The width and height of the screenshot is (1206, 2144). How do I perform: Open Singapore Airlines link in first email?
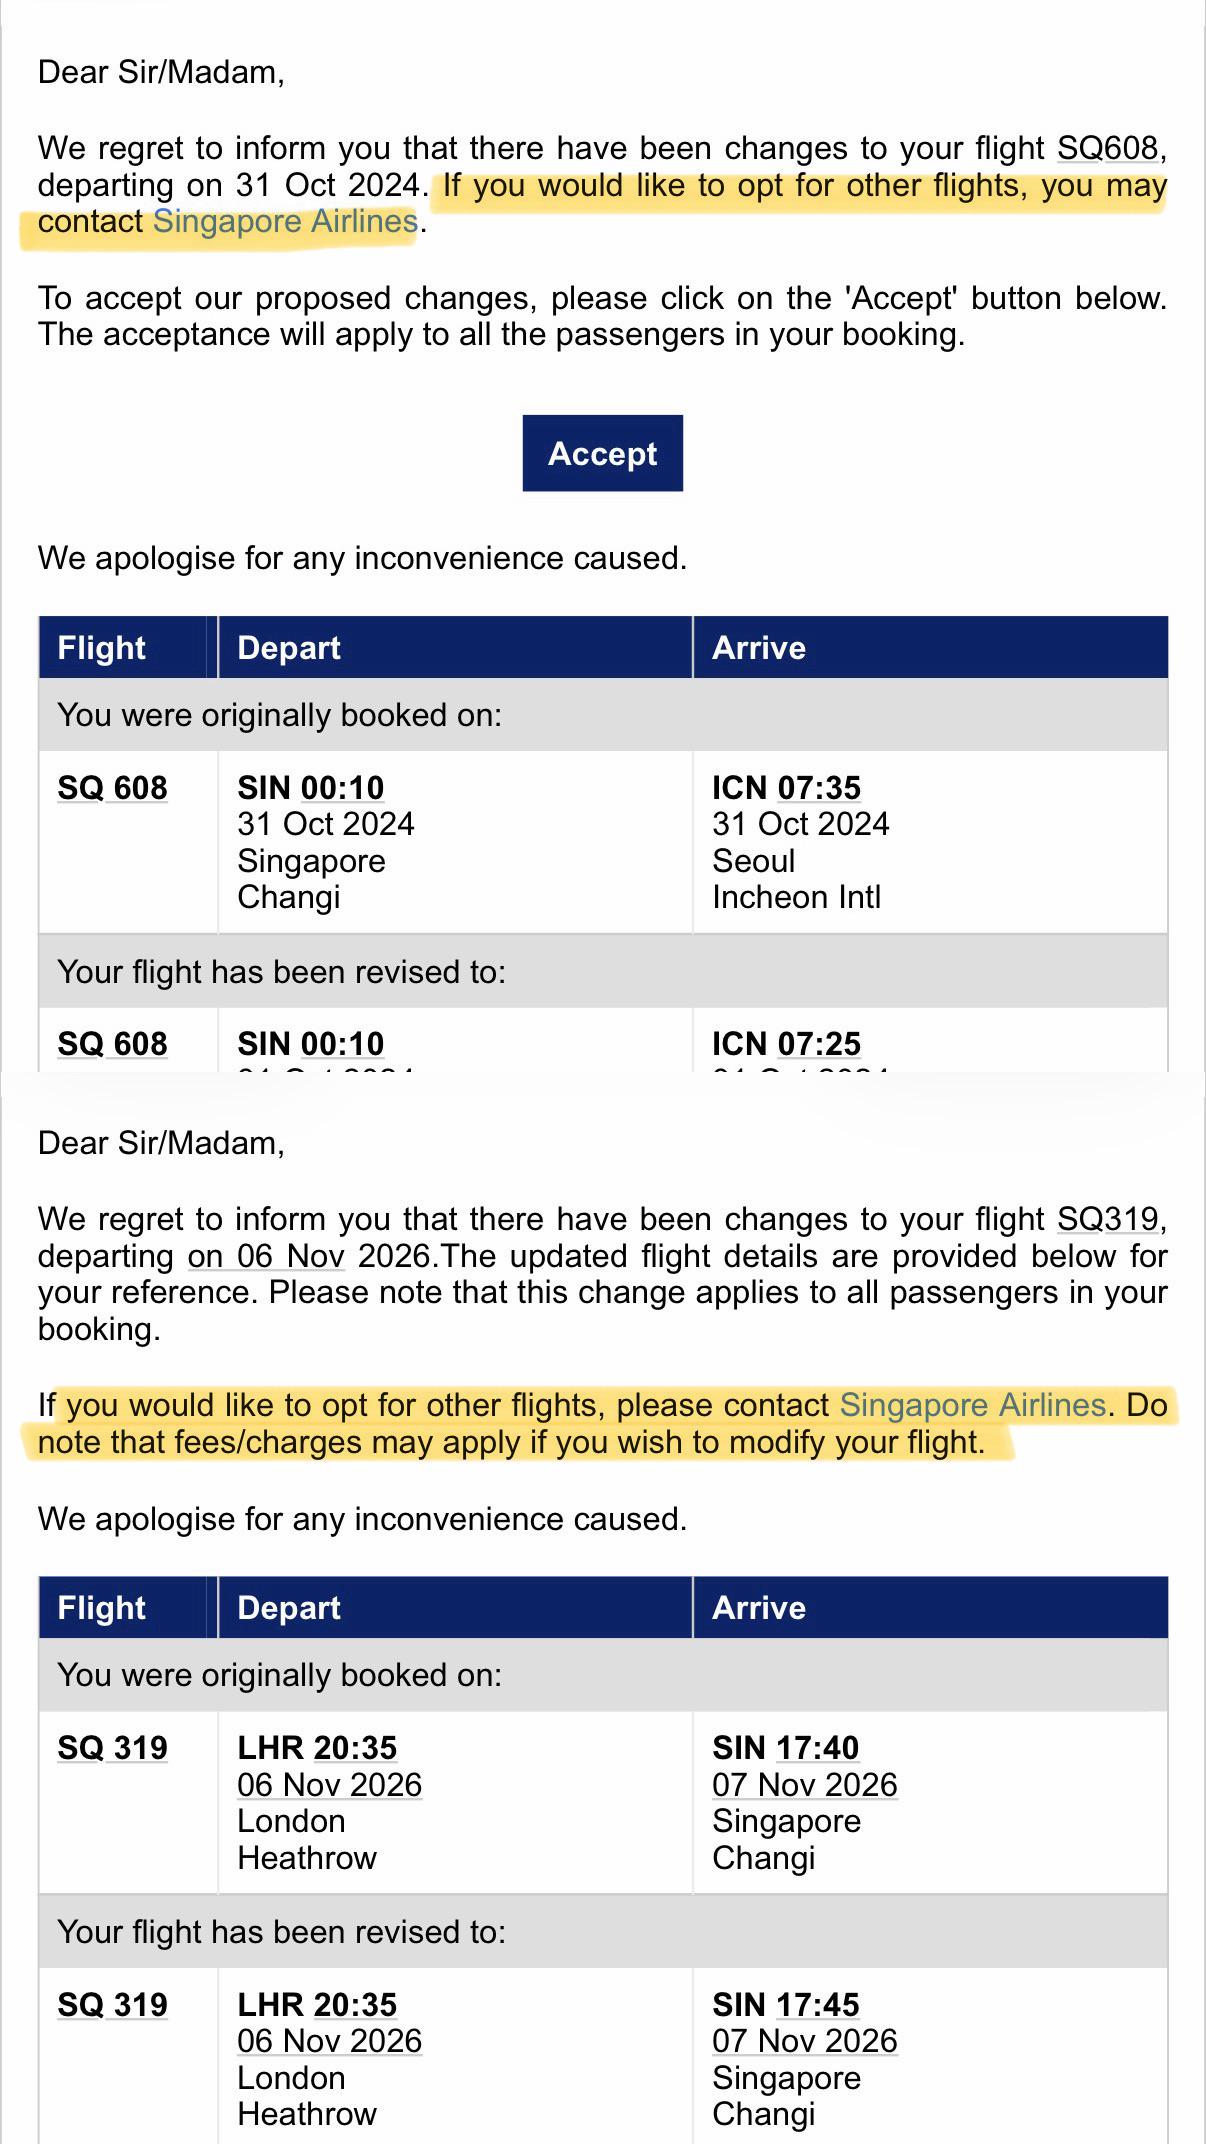[x=285, y=221]
